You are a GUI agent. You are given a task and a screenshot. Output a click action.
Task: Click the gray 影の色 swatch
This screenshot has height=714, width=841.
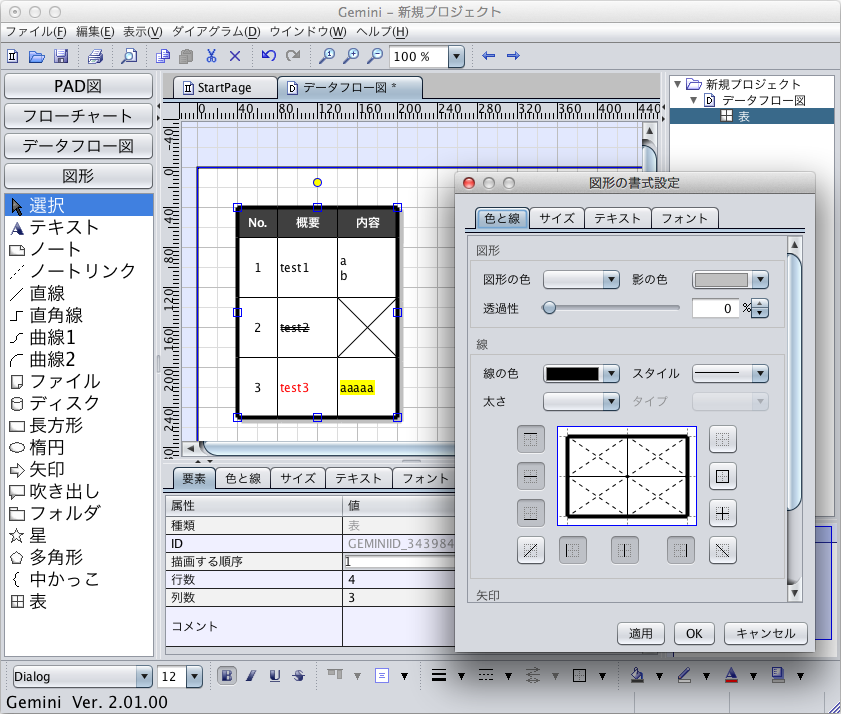pos(721,279)
